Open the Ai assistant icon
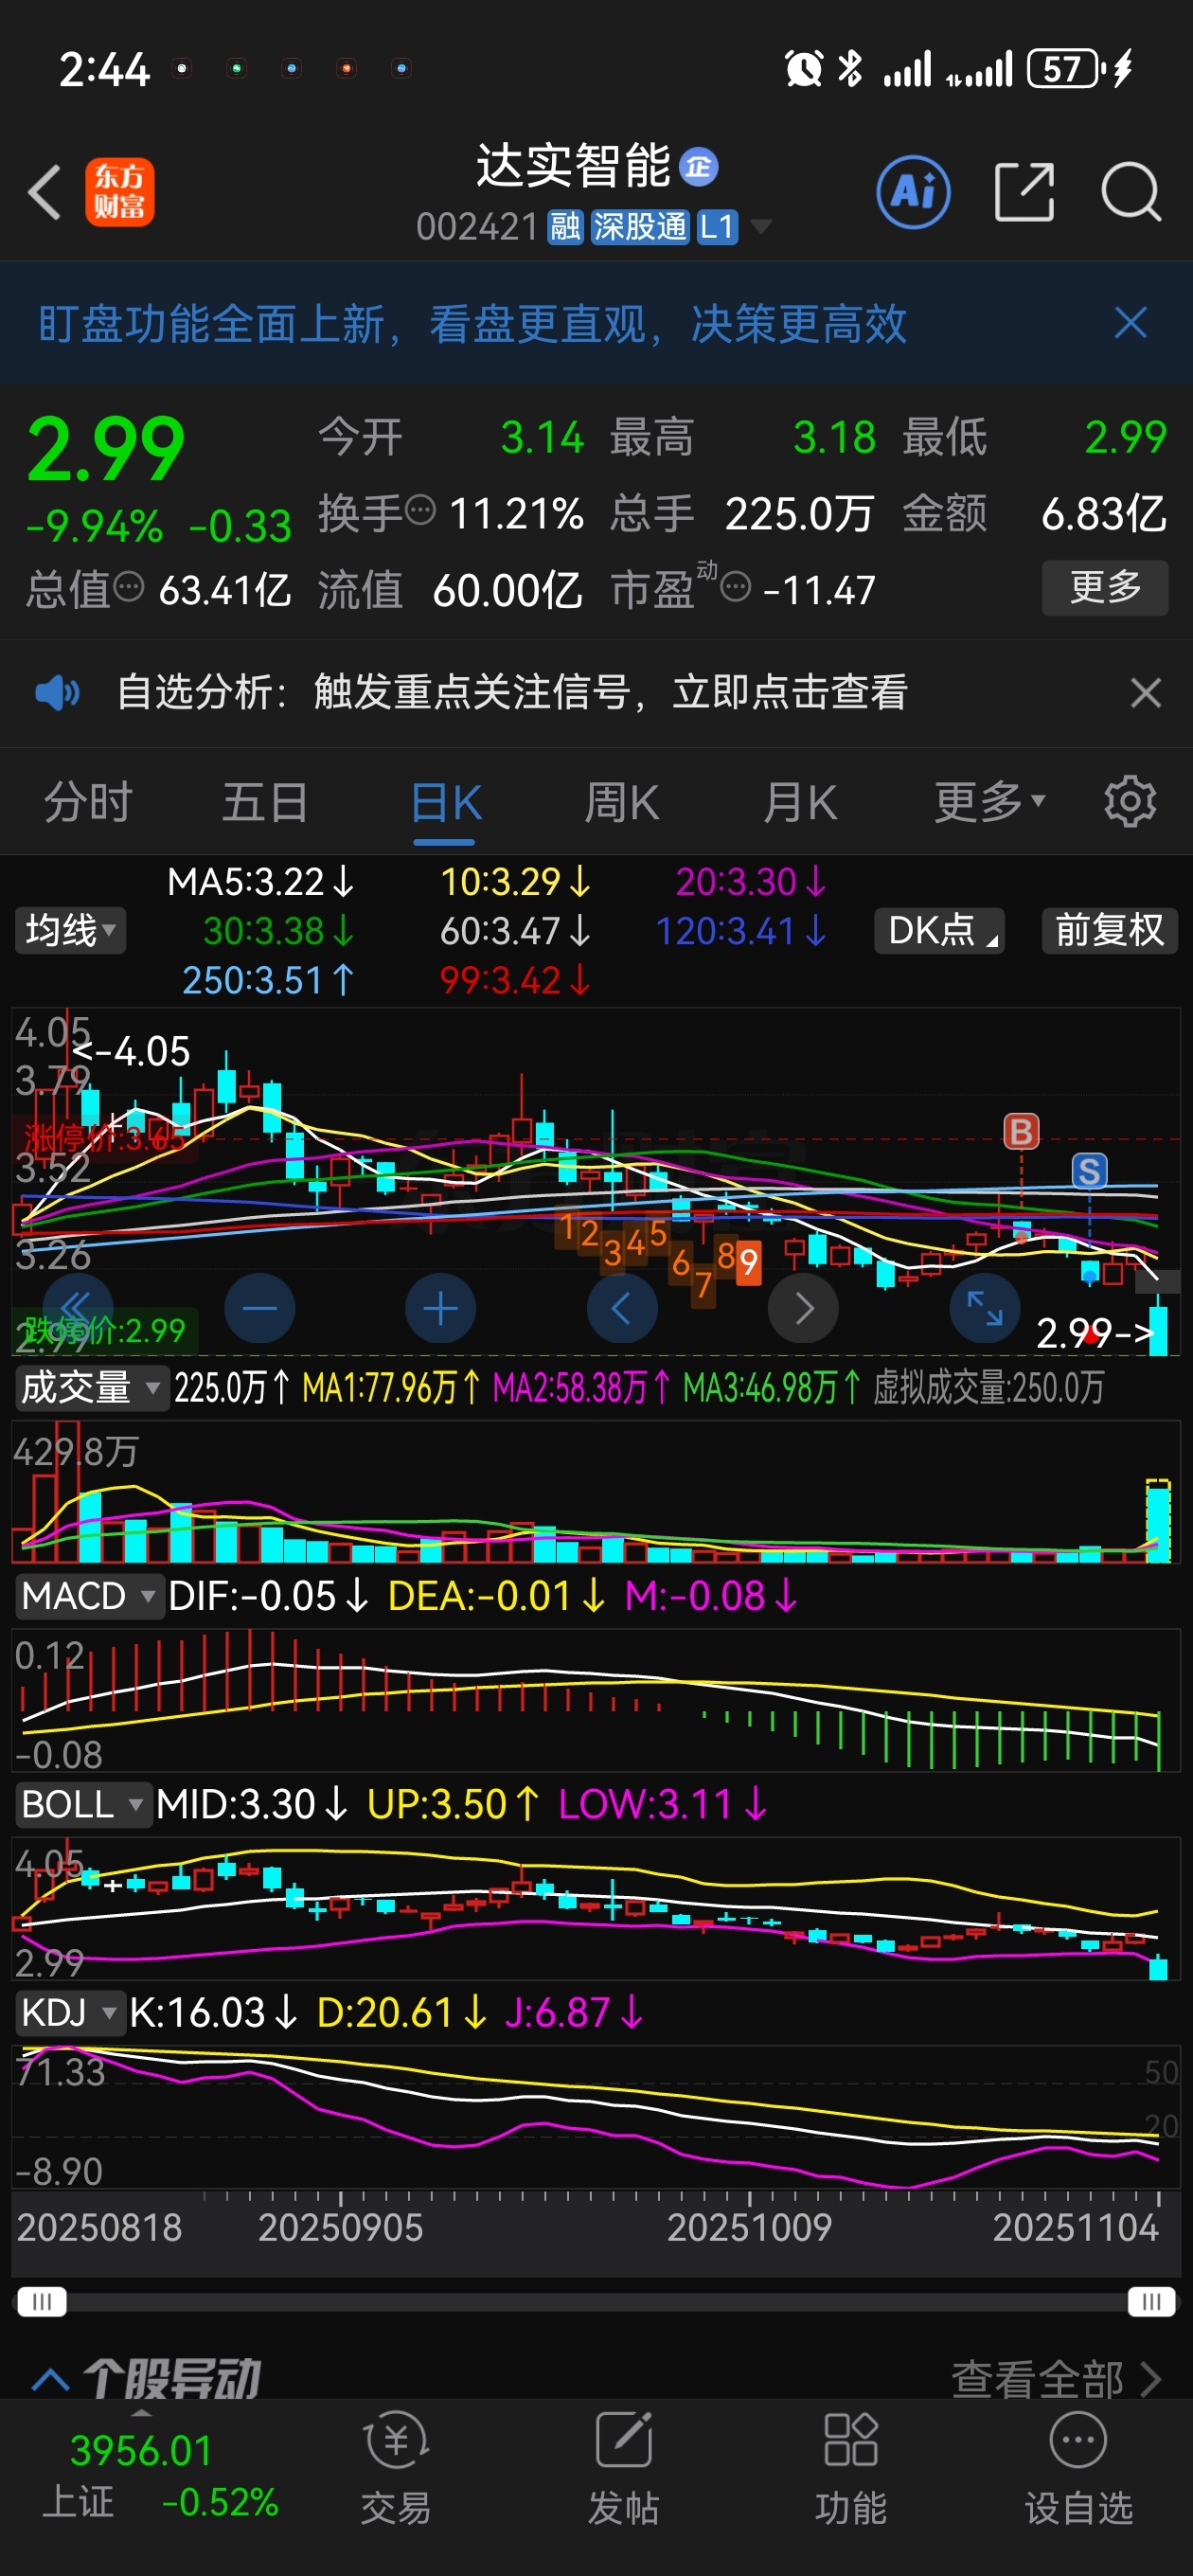Image resolution: width=1193 pixels, height=2576 pixels. coord(913,192)
